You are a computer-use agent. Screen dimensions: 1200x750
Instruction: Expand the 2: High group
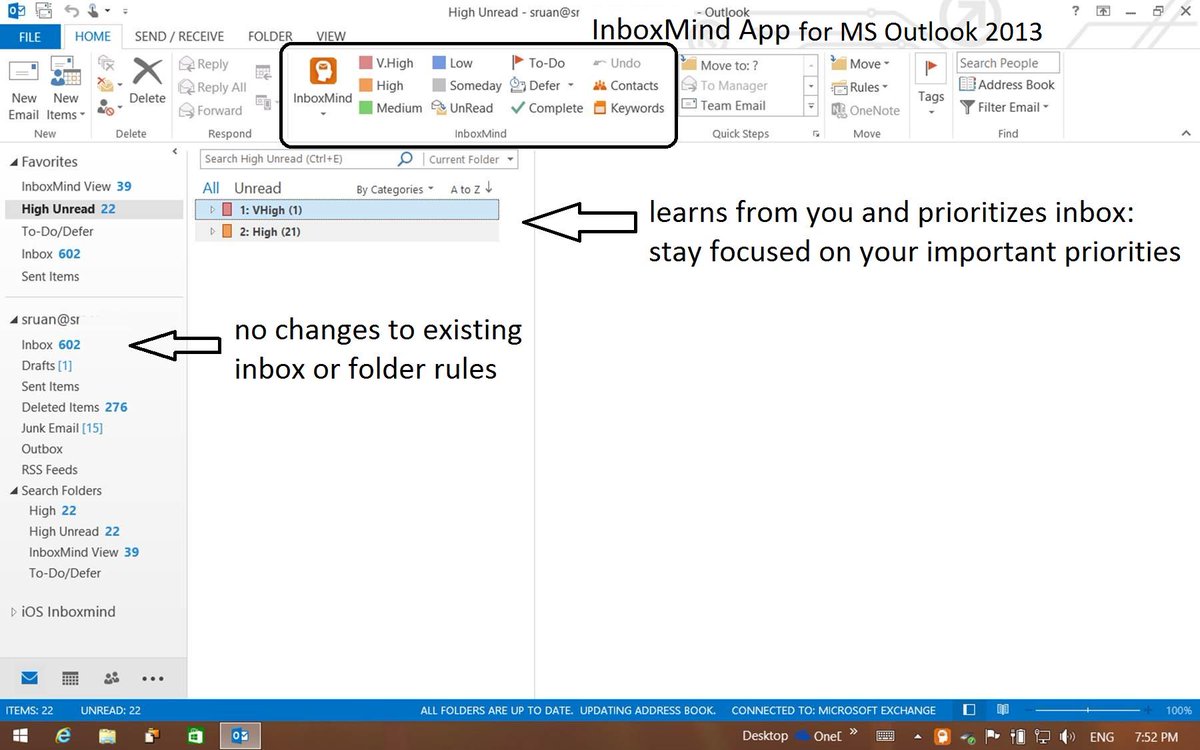[x=212, y=232]
